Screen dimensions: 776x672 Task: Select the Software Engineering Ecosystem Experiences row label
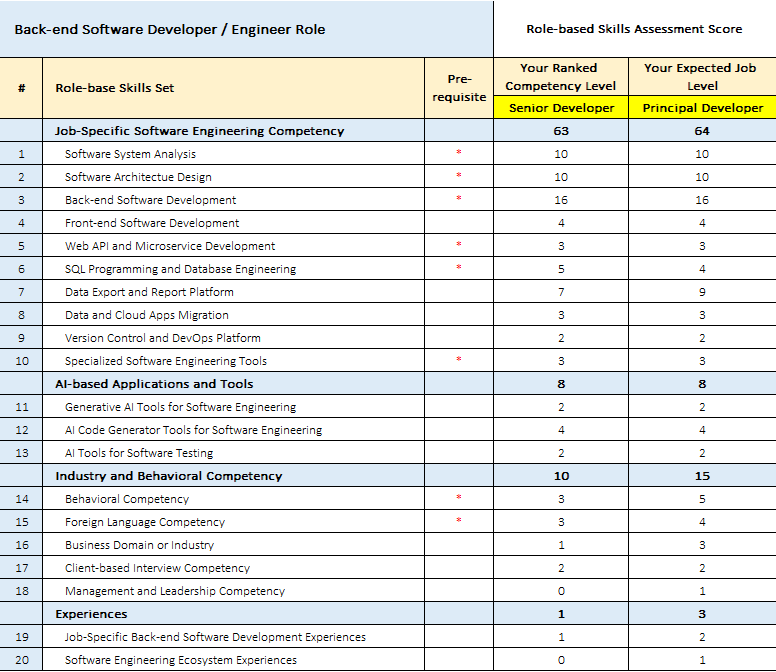coord(180,660)
